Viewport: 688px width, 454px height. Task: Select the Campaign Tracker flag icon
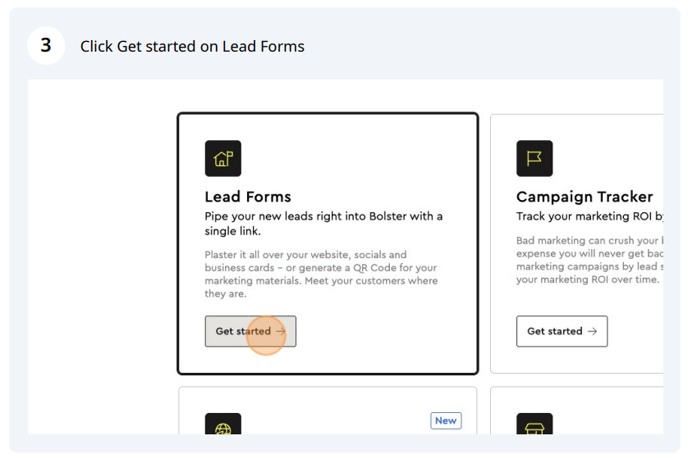click(x=534, y=158)
